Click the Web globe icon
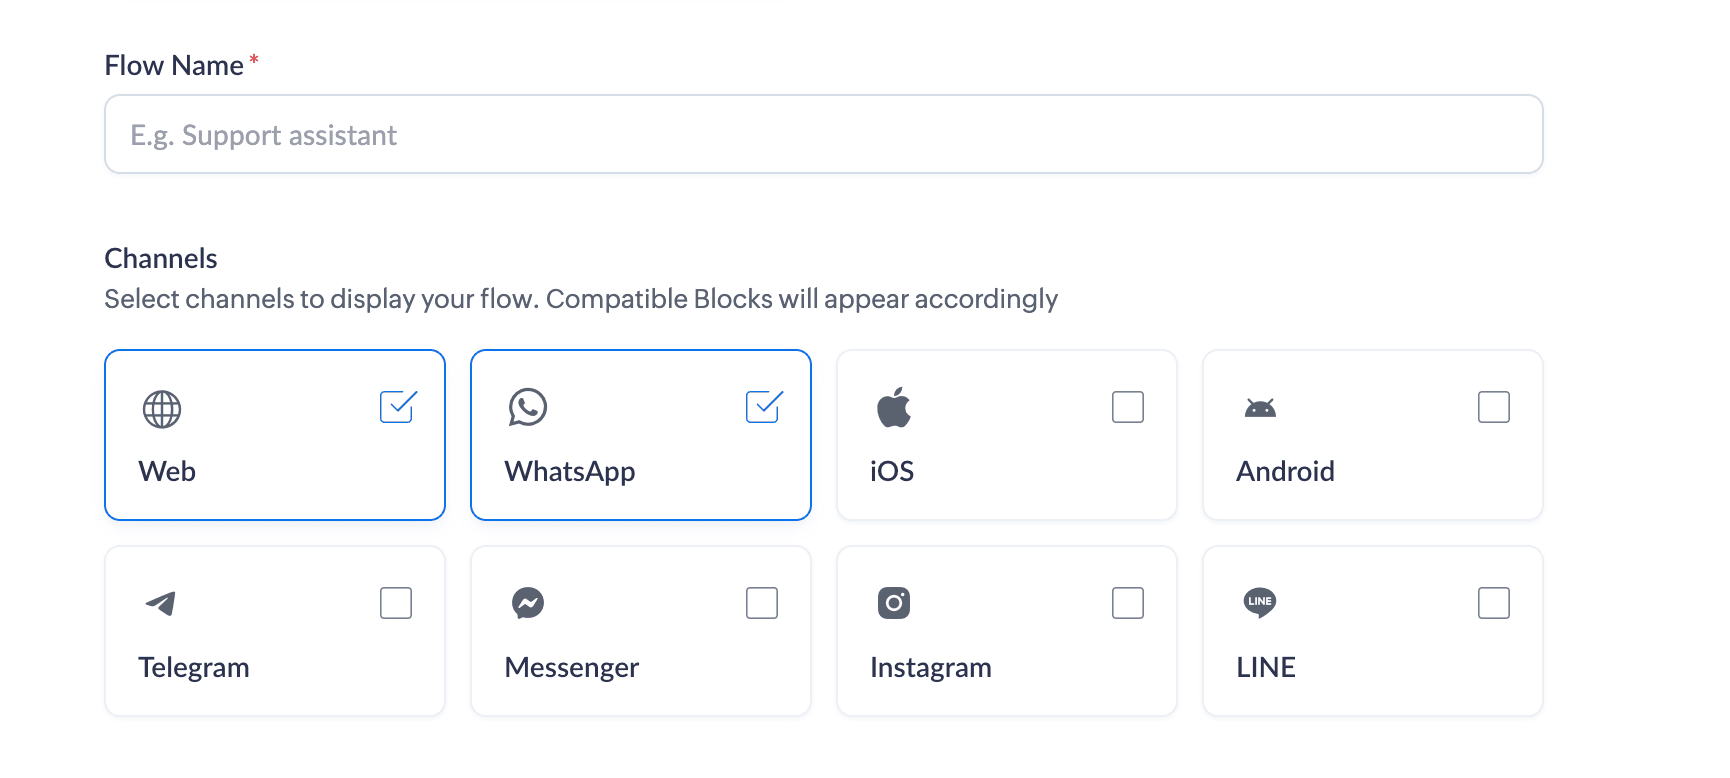 162,409
